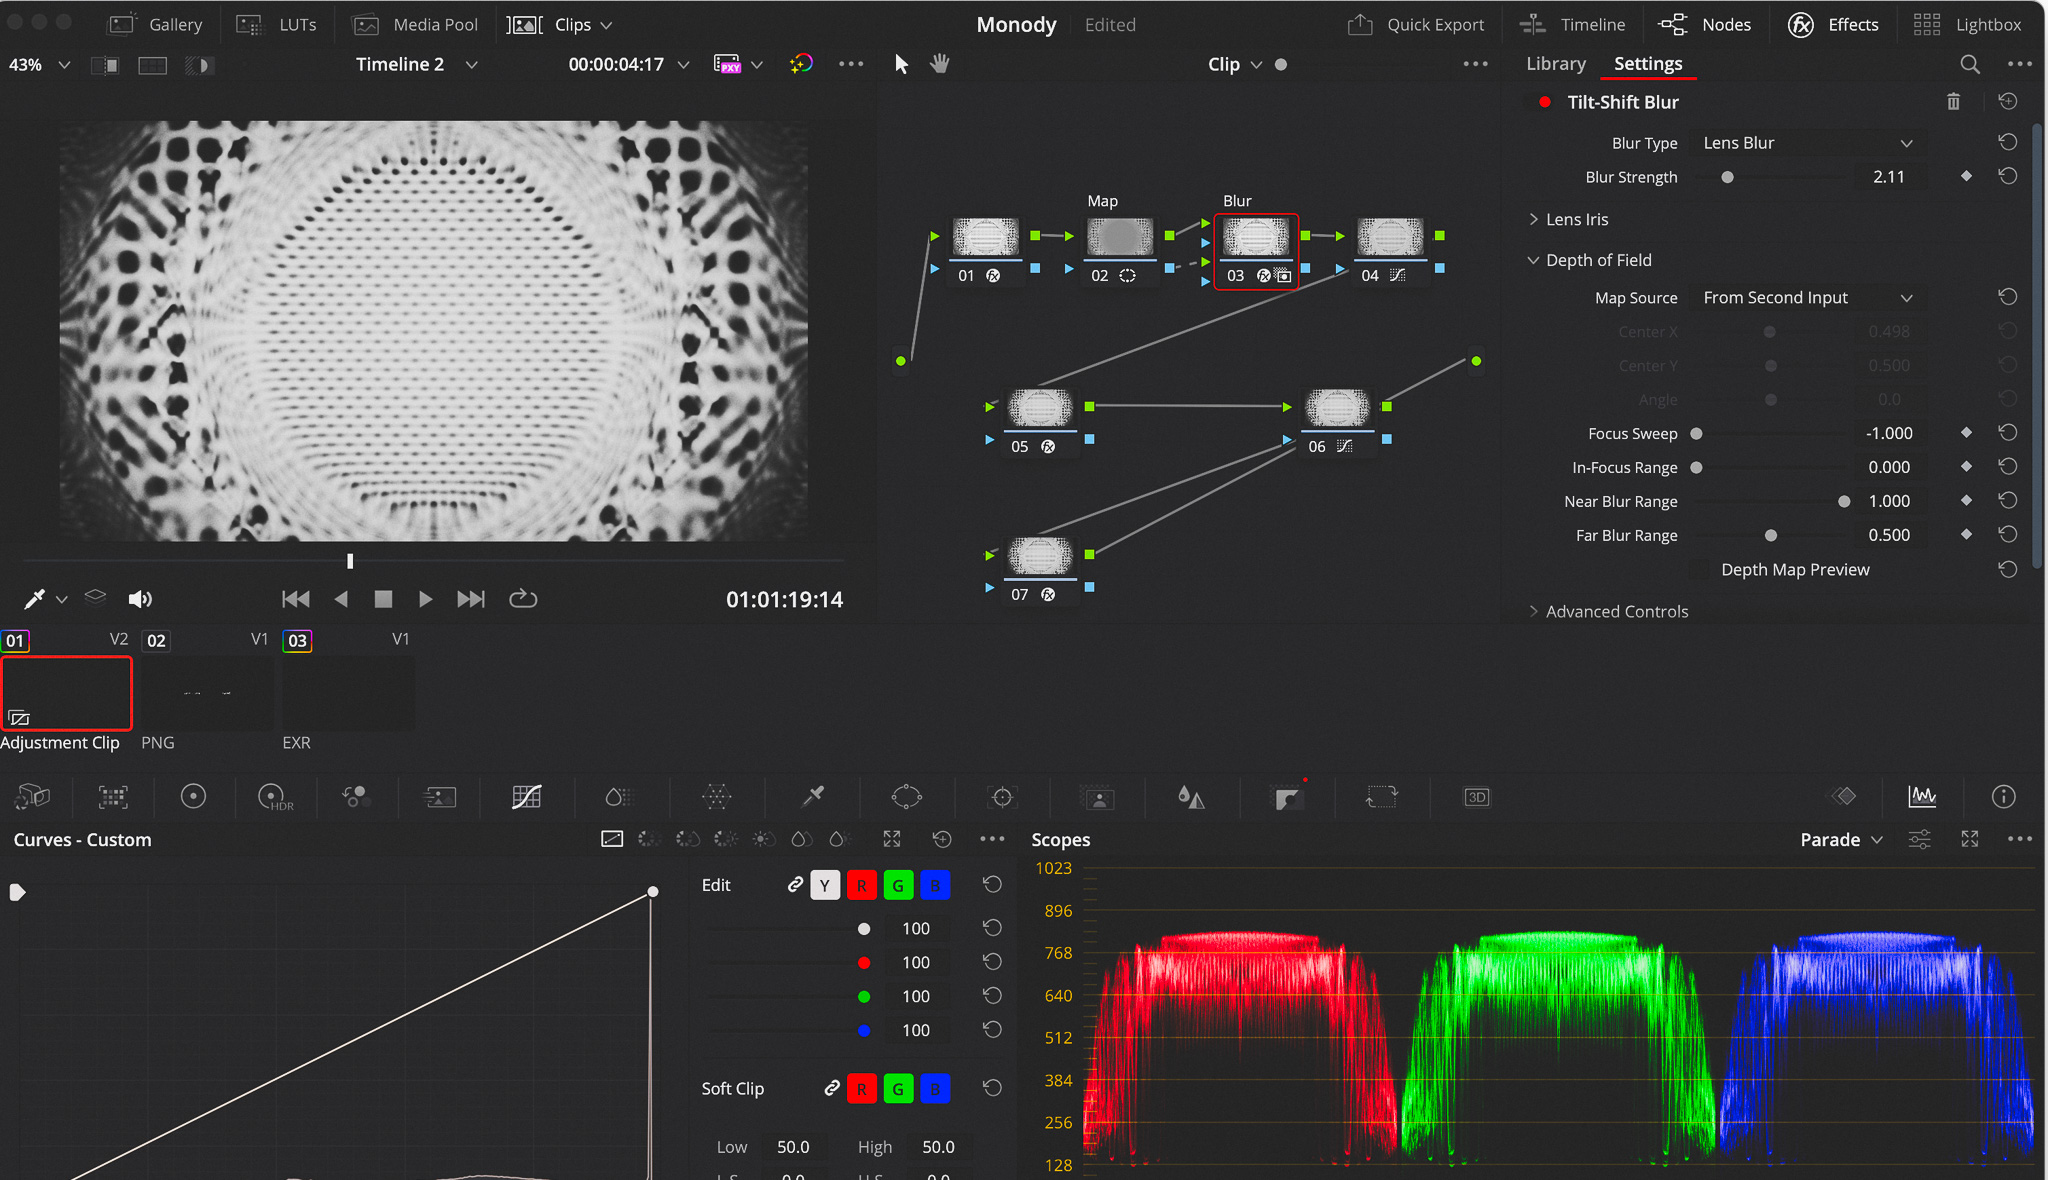Open the Qualifier eyedropper palette
Screen dimensions: 2048x1180
[813, 797]
